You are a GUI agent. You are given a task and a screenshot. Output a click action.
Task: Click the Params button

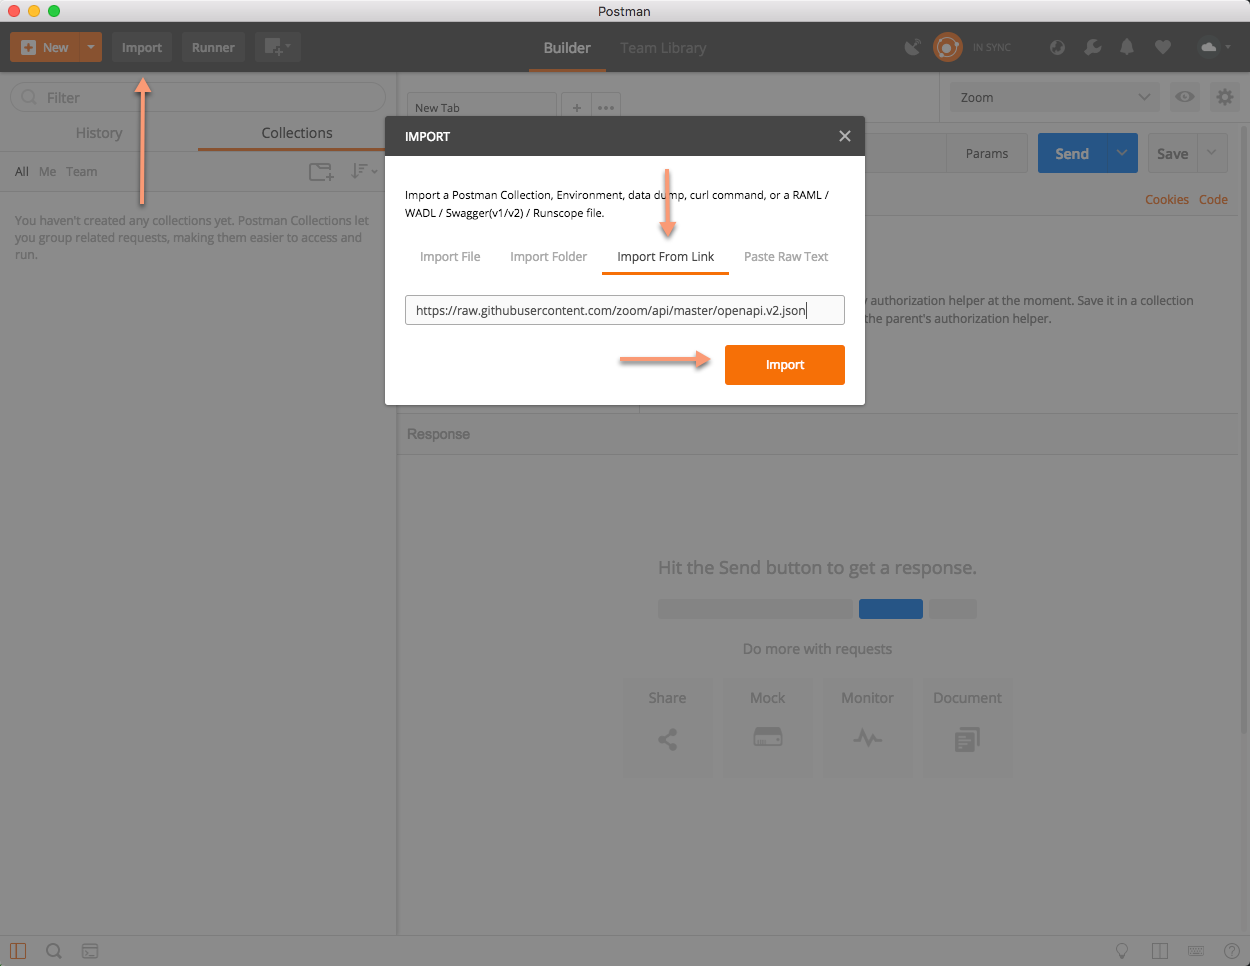pyautogui.click(x=987, y=153)
